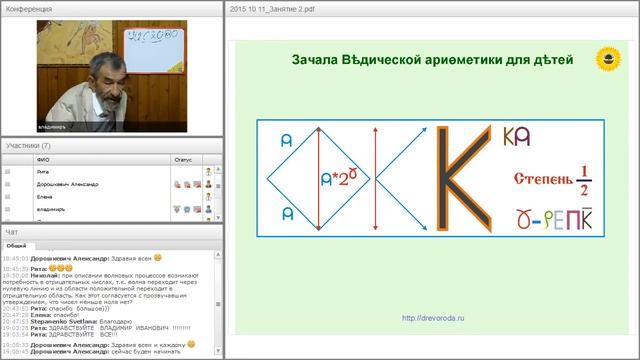Click first status icon for Дорошкевич Александр

(177, 184)
